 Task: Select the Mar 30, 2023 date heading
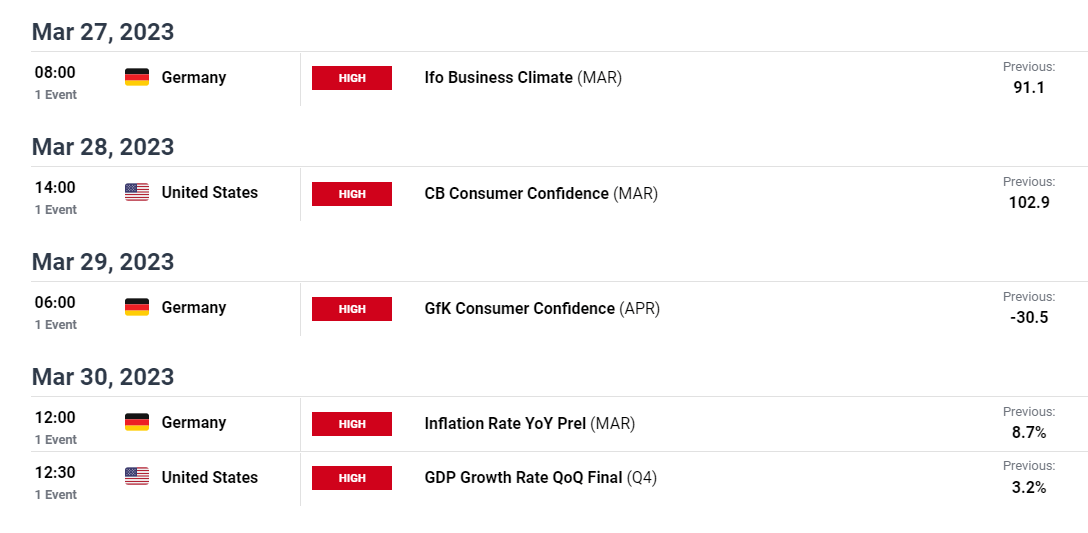(x=103, y=377)
